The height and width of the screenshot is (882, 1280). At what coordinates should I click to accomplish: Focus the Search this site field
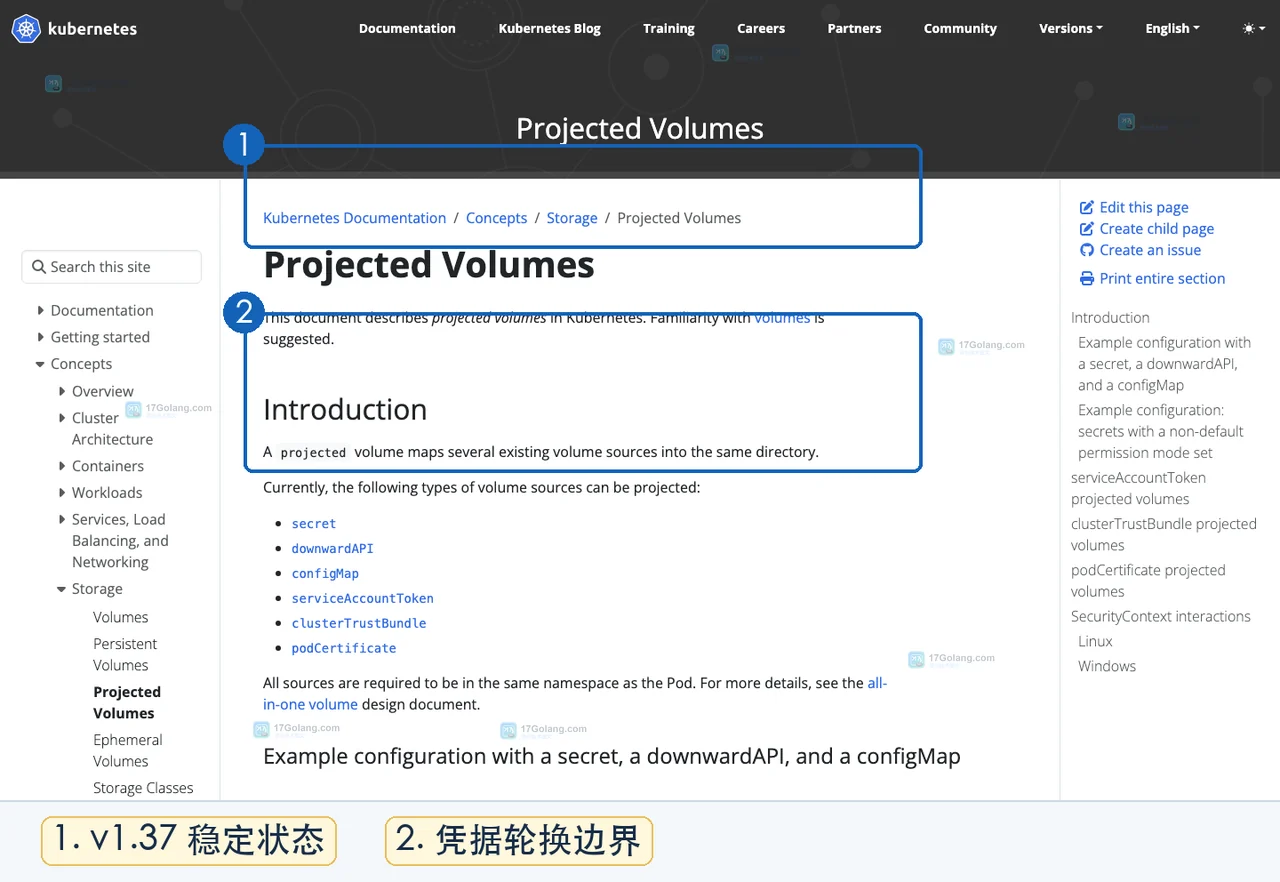coord(111,267)
